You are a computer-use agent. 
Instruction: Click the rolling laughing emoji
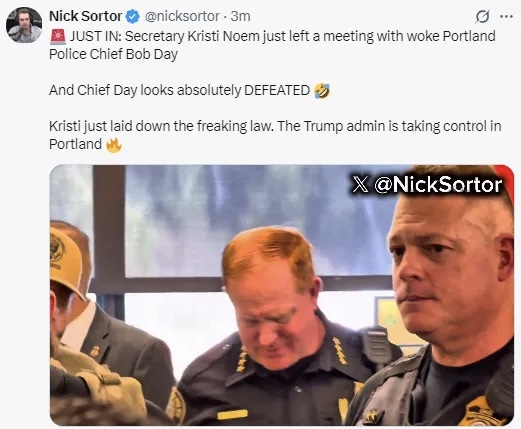tap(322, 91)
